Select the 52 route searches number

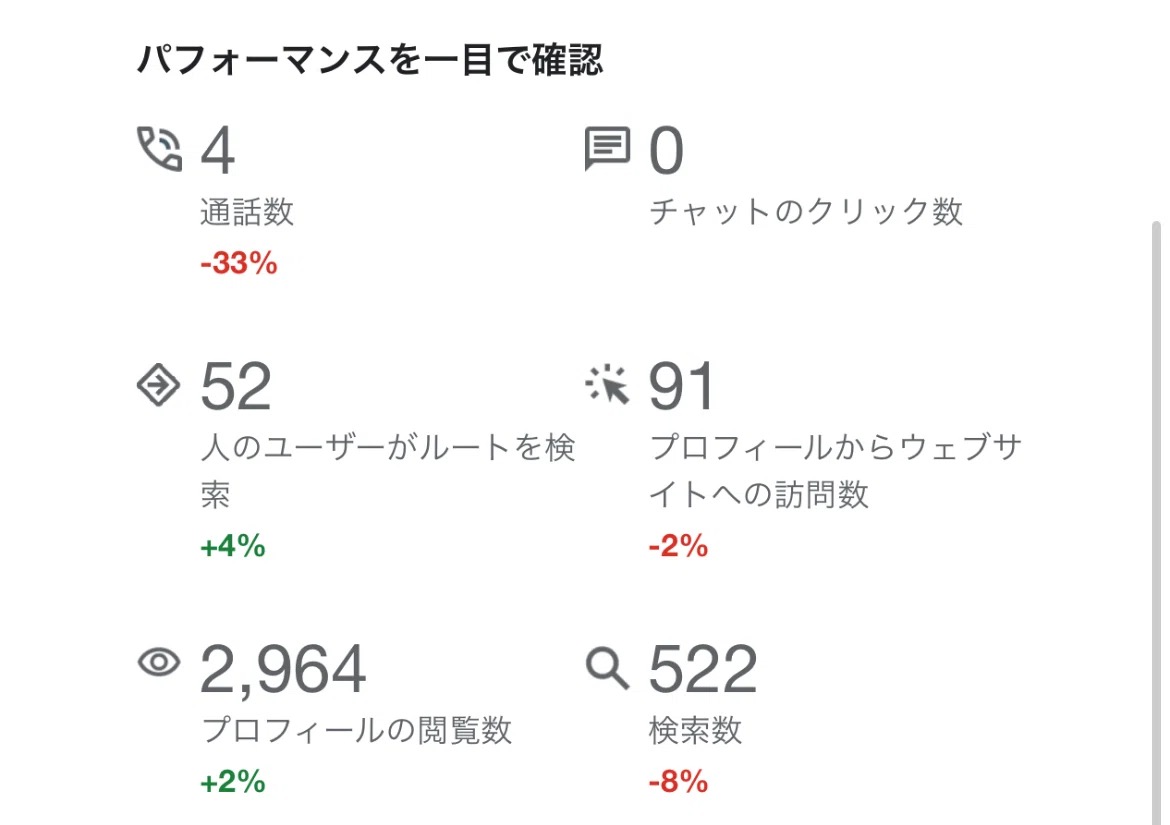[236, 387]
